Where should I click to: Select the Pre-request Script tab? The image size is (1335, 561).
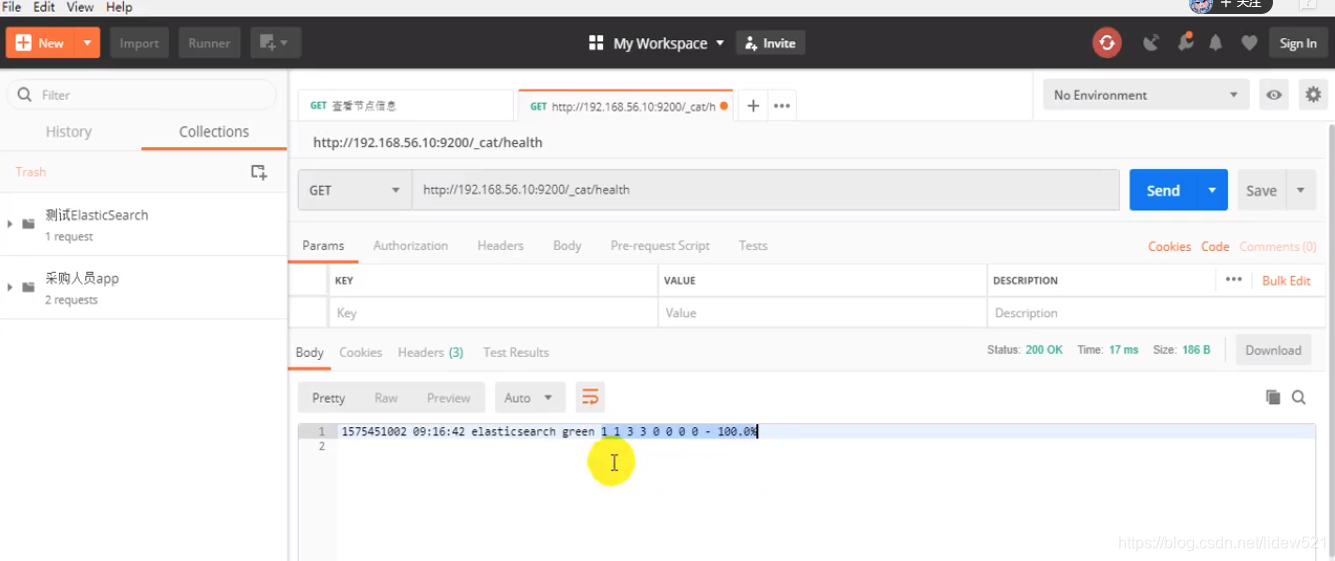[x=660, y=245]
